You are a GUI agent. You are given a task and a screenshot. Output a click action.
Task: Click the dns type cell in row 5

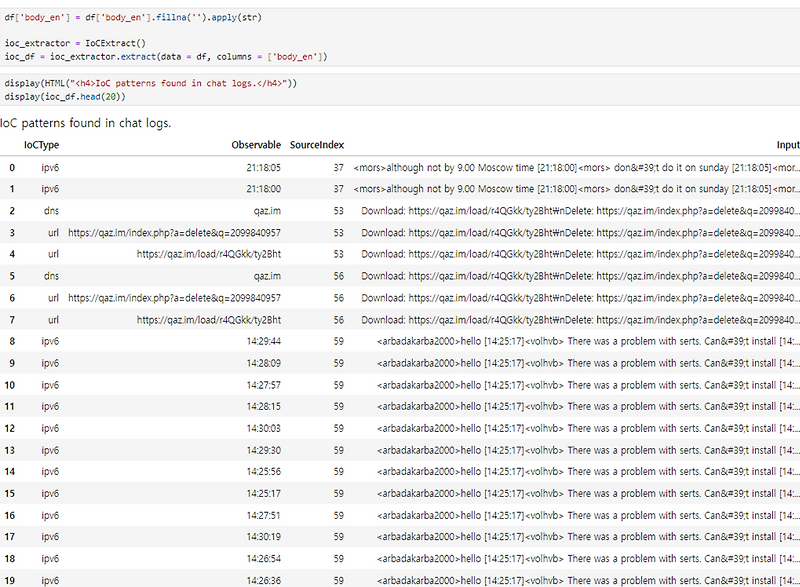click(x=51, y=276)
